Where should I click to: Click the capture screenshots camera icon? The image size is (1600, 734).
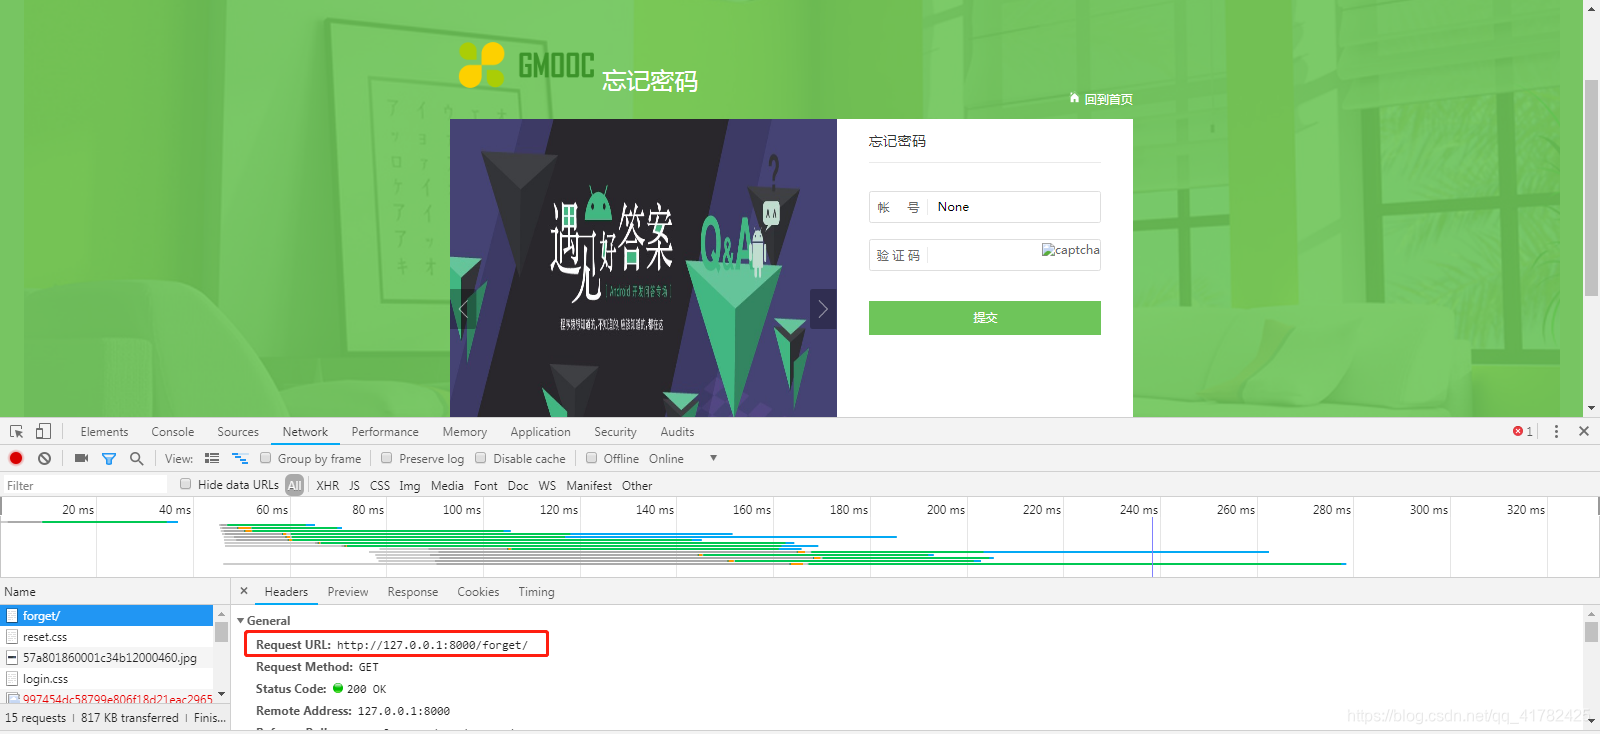tap(81, 459)
